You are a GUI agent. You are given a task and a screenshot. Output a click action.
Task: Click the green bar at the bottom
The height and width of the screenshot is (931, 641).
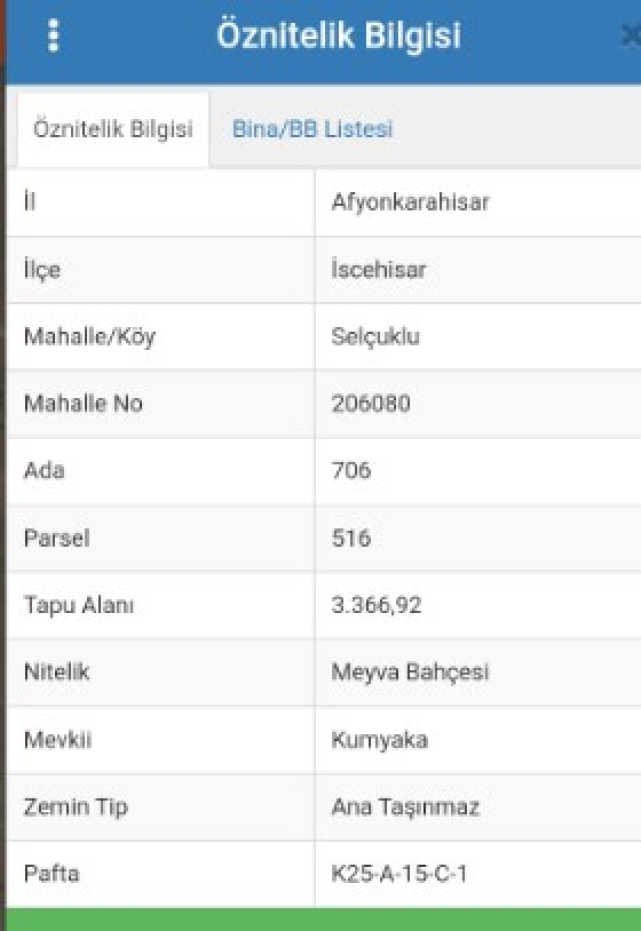(323, 919)
